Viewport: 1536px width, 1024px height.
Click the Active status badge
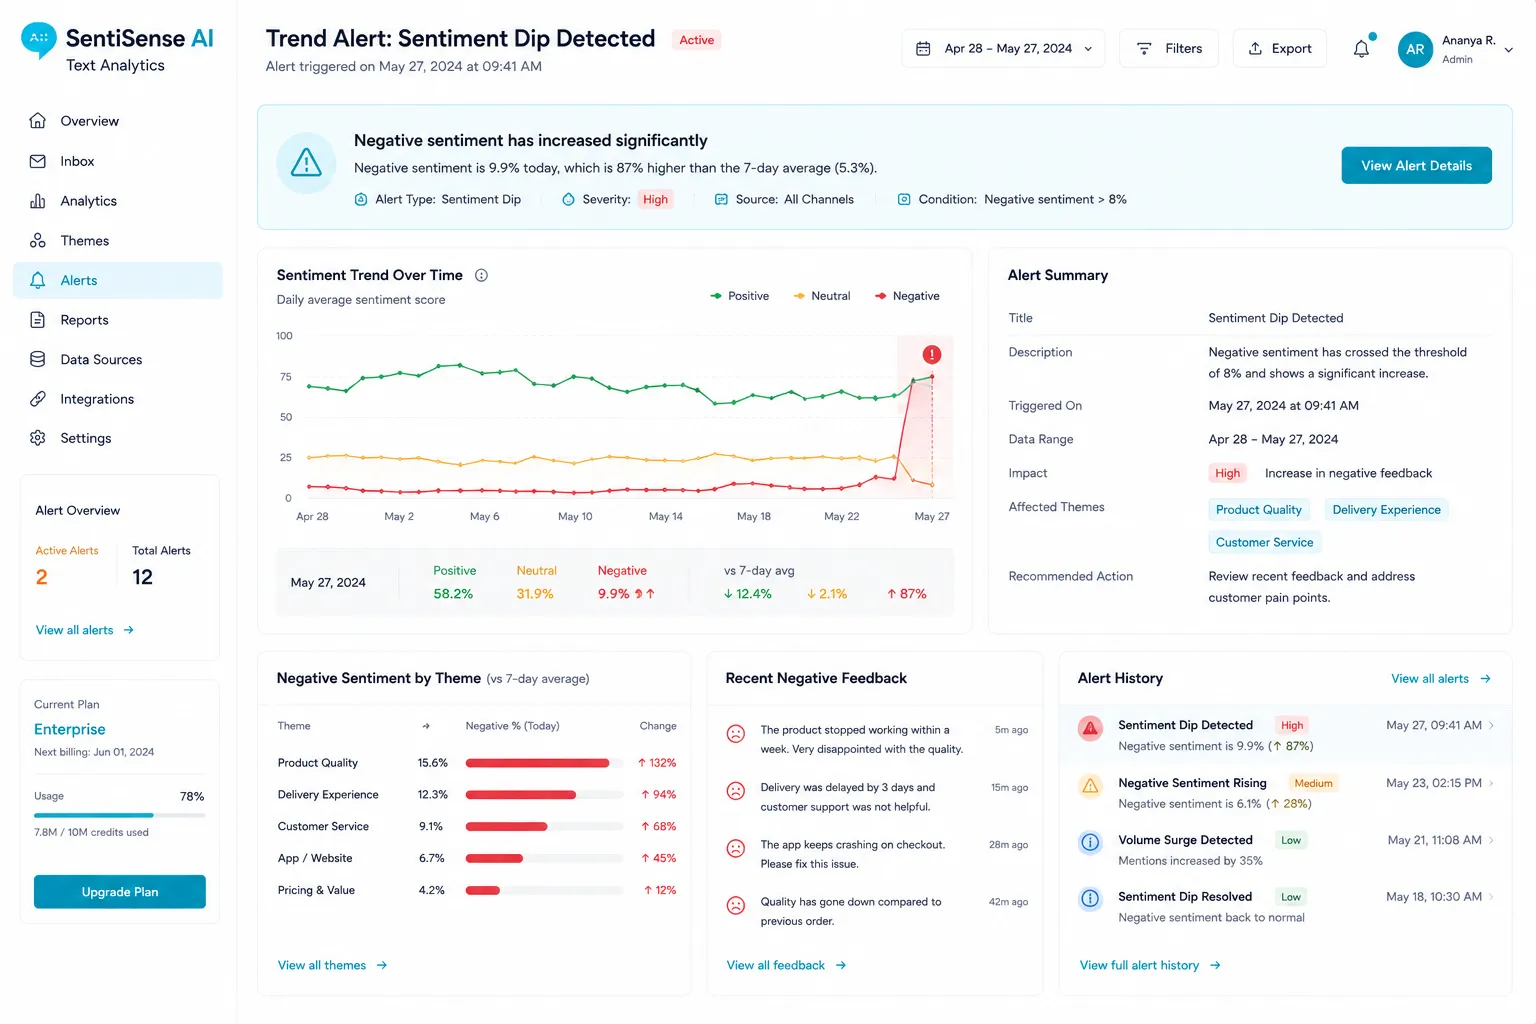[696, 40]
